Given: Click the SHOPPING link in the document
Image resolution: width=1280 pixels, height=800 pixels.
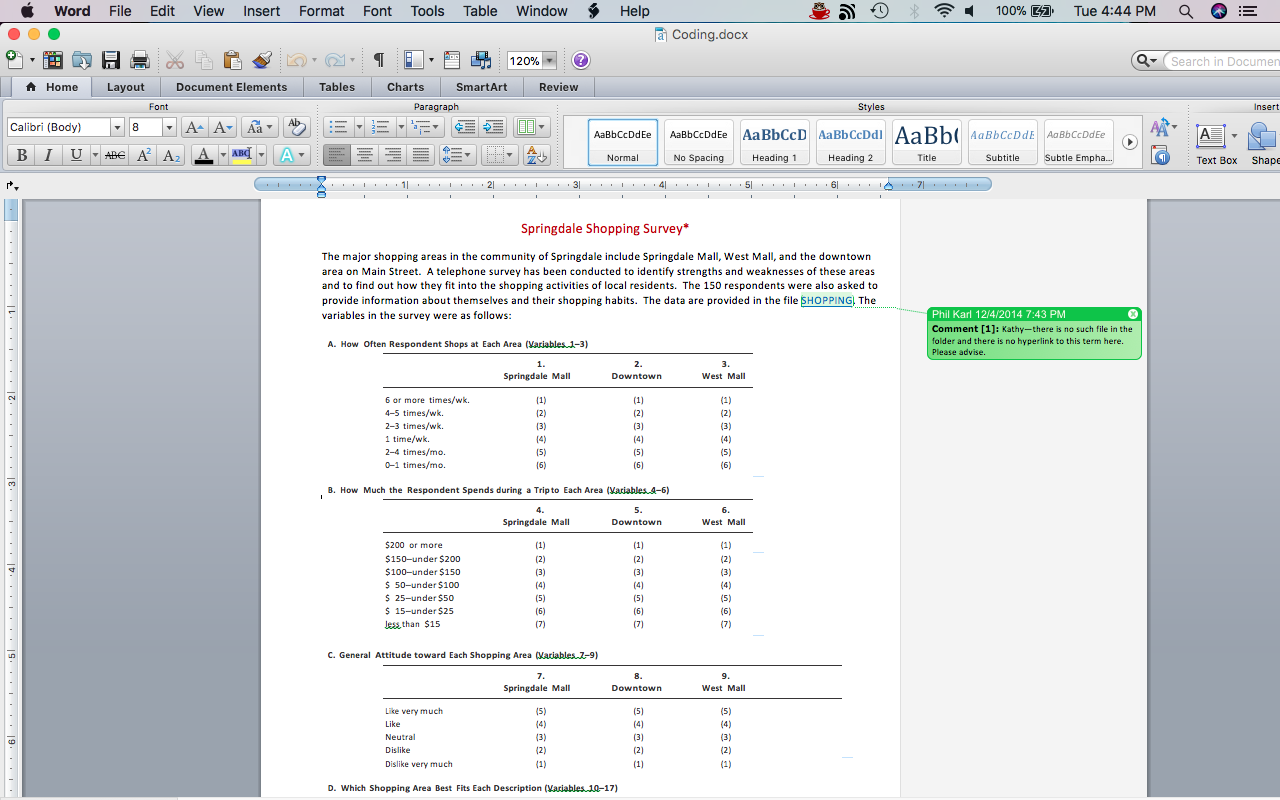Looking at the screenshot, I should pos(826,300).
